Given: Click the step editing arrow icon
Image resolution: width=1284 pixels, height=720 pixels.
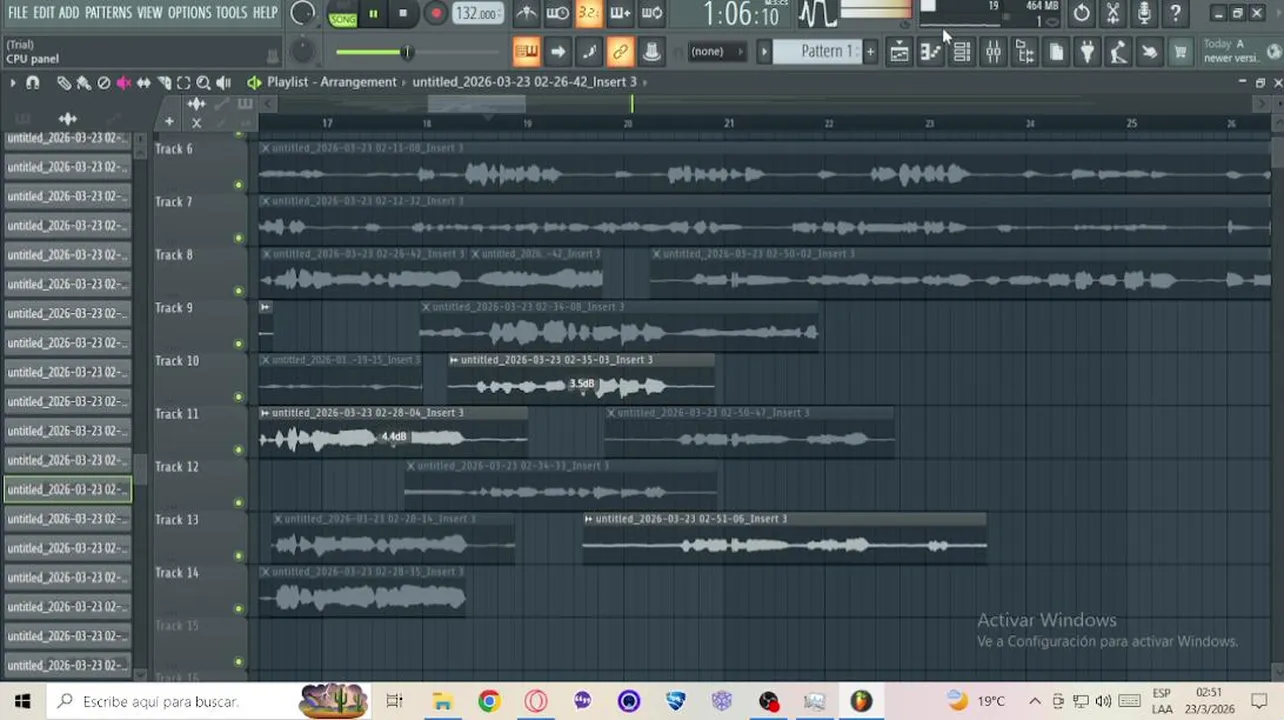Looking at the screenshot, I should tap(558, 51).
